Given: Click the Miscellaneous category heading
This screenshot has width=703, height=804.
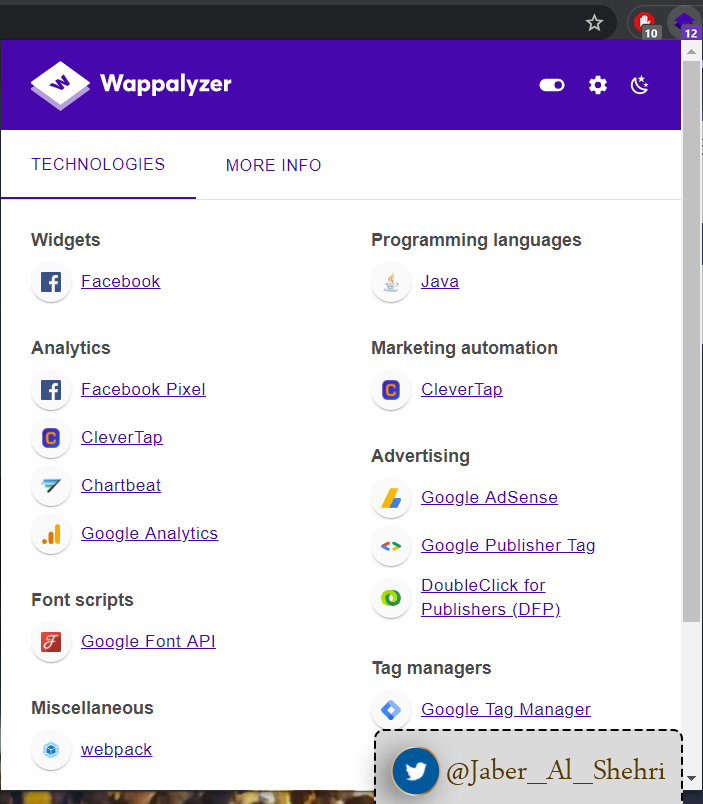Looking at the screenshot, I should [x=92, y=708].
